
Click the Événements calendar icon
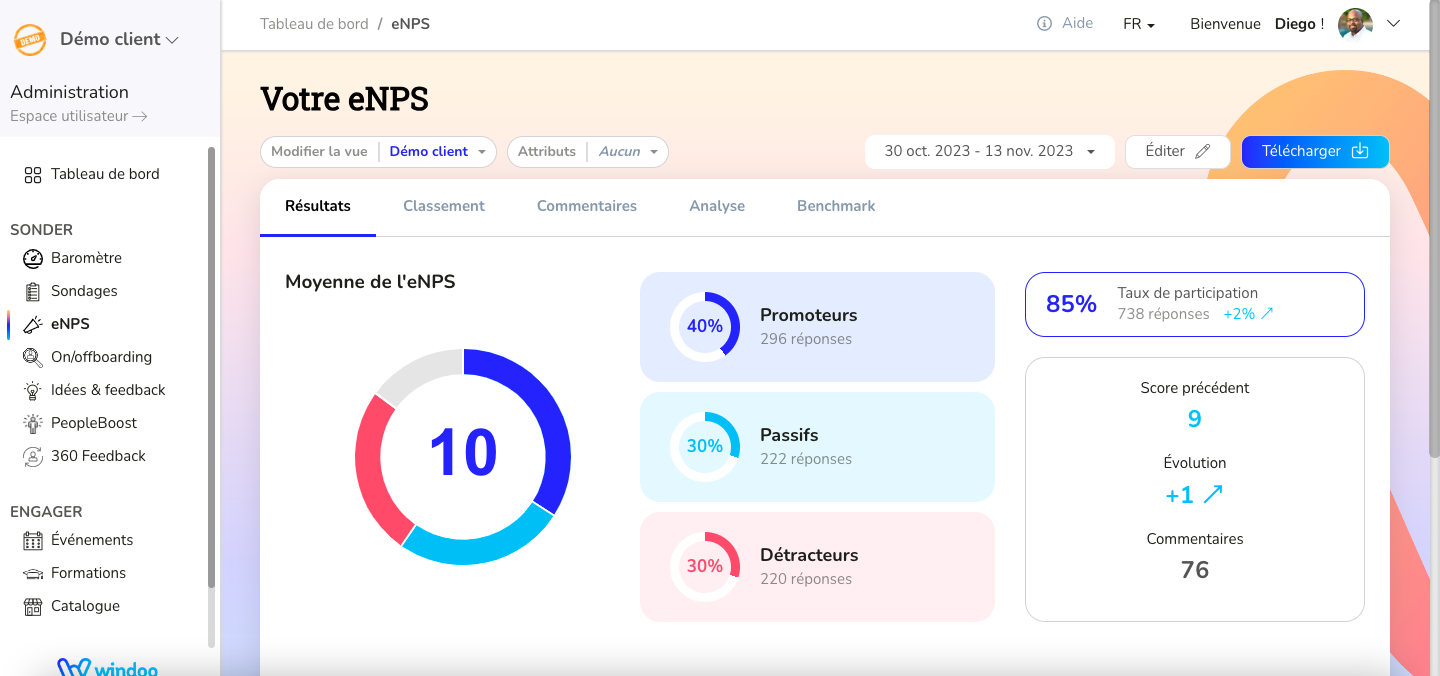point(33,540)
